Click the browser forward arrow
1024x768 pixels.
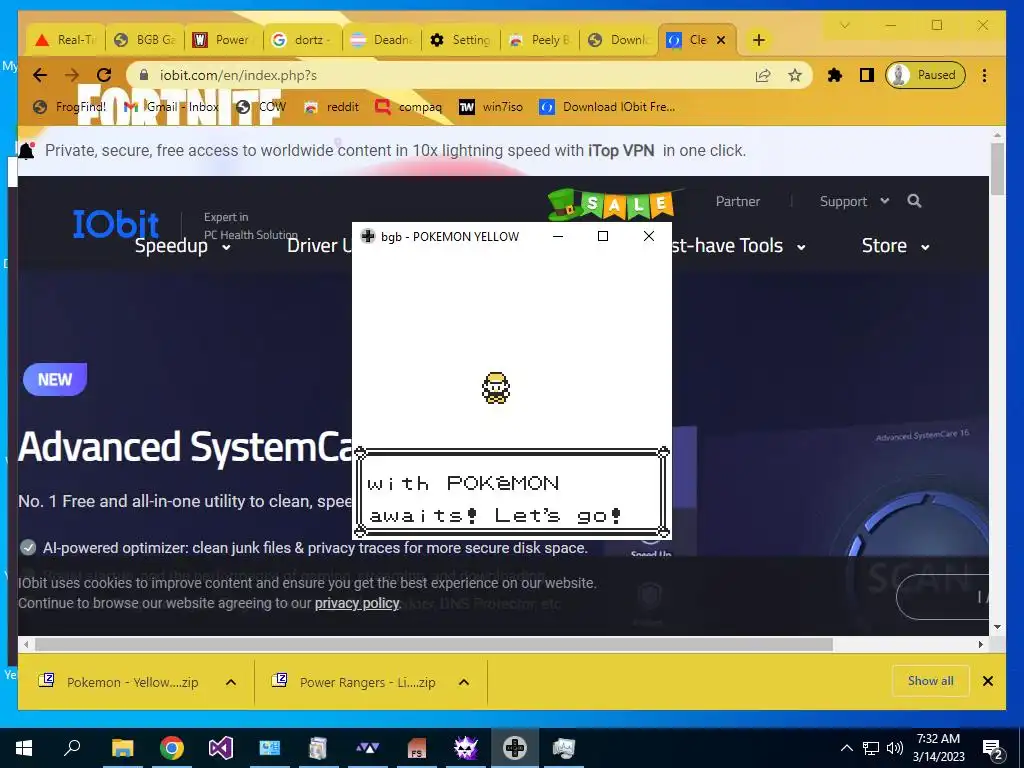72,75
